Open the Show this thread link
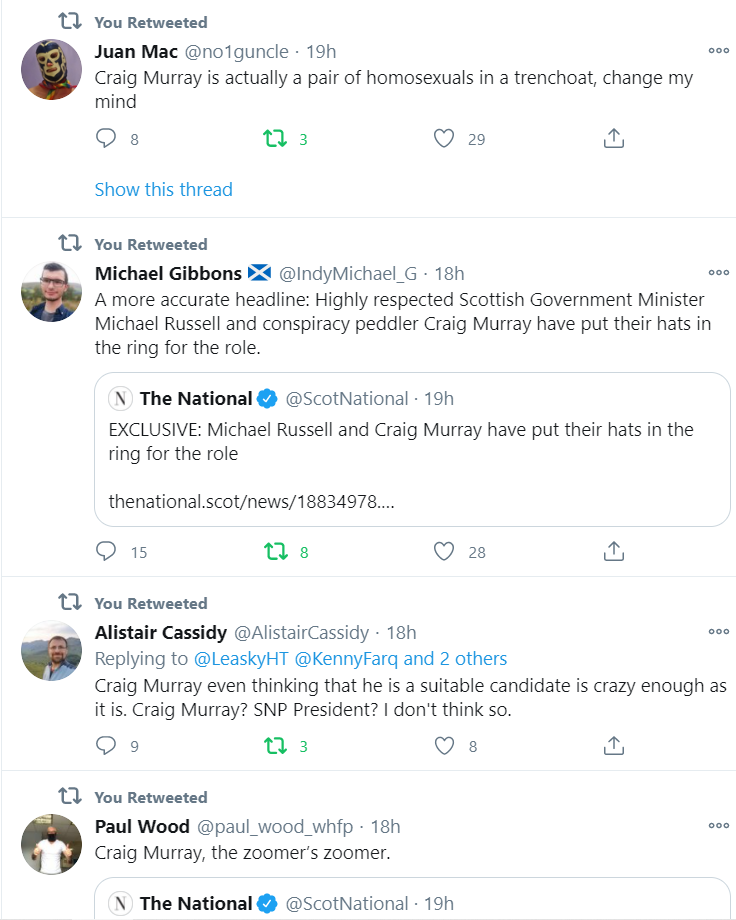 tap(164, 190)
